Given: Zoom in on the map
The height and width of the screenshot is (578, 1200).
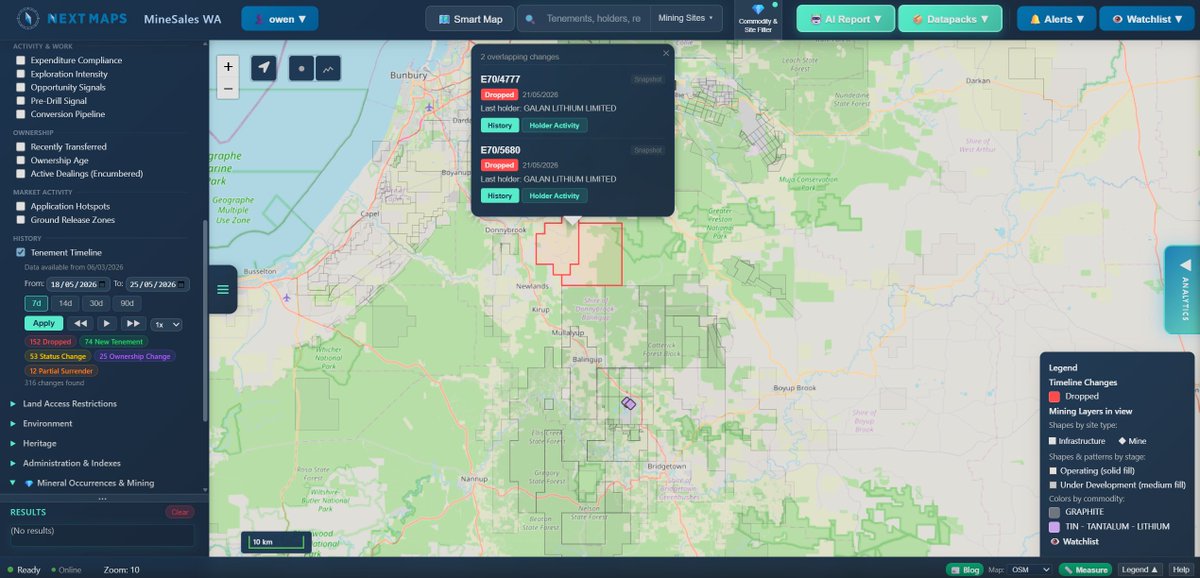Looking at the screenshot, I should click(x=229, y=67).
